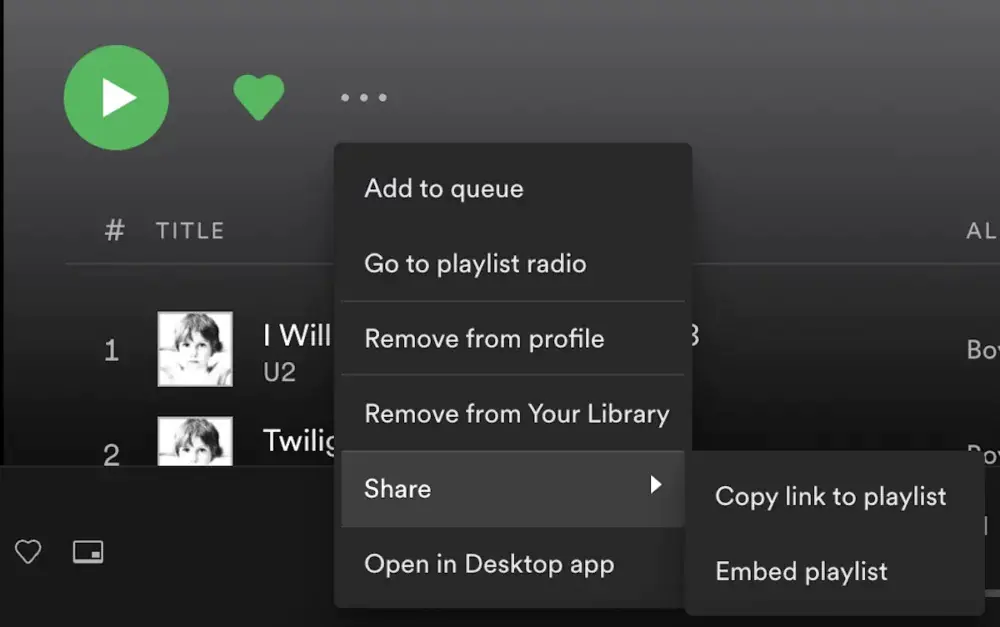The height and width of the screenshot is (627, 1000).
Task: Click the TITLE column header
Action: (x=189, y=230)
